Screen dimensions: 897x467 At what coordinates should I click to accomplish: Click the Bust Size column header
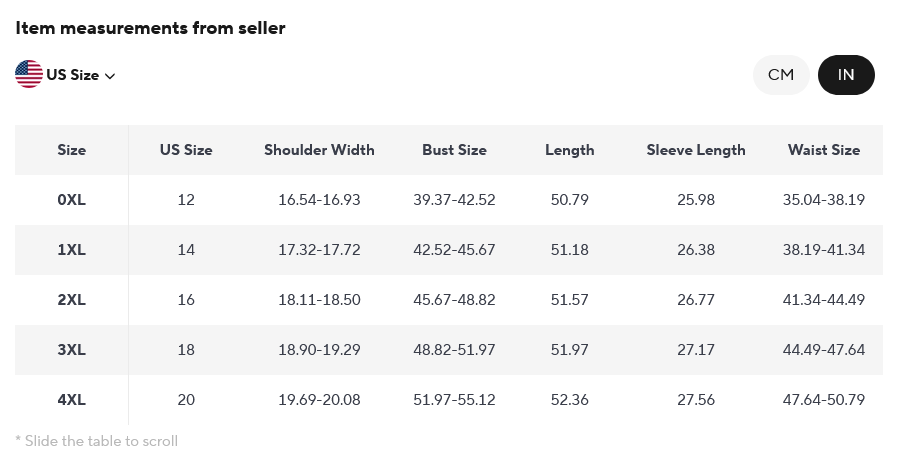click(454, 150)
